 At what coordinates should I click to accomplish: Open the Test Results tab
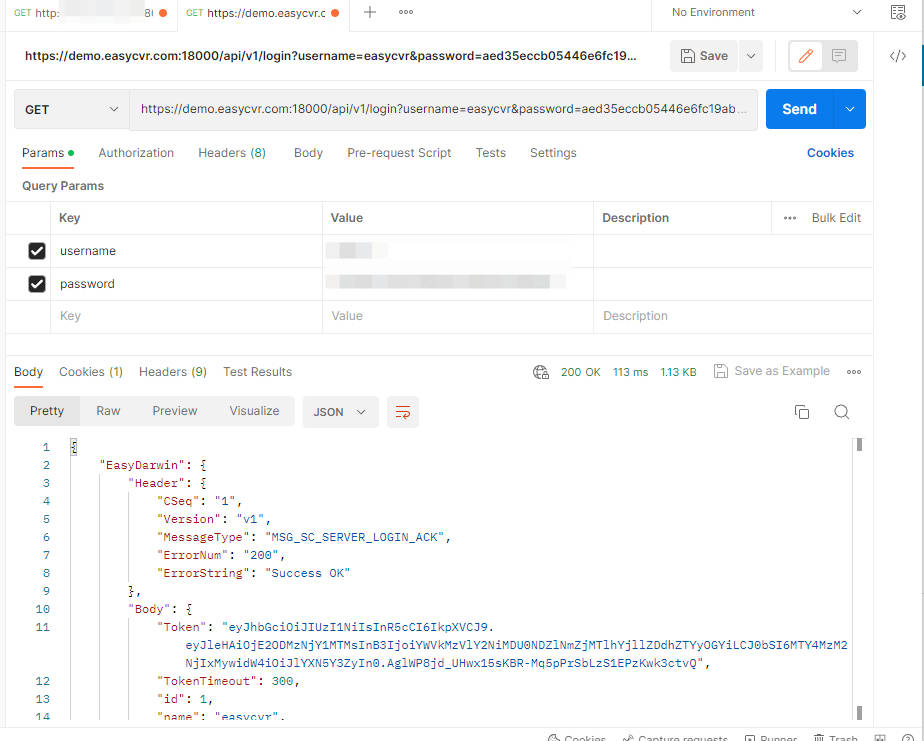click(x=258, y=372)
